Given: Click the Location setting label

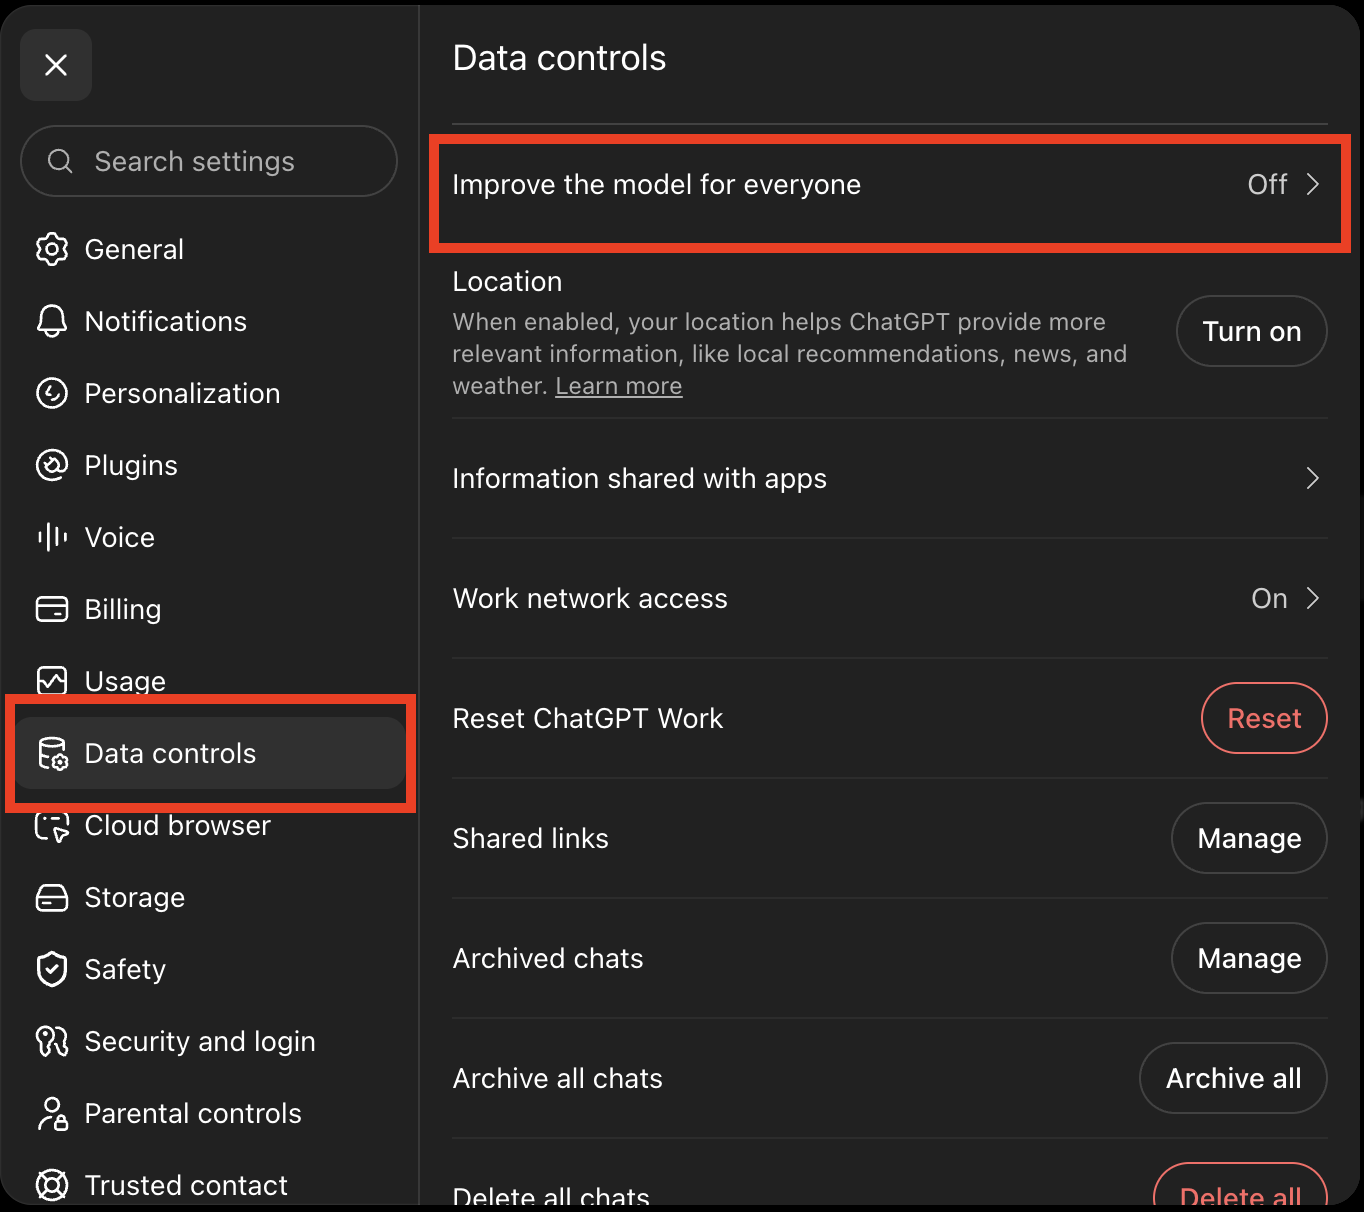Looking at the screenshot, I should (x=507, y=282).
